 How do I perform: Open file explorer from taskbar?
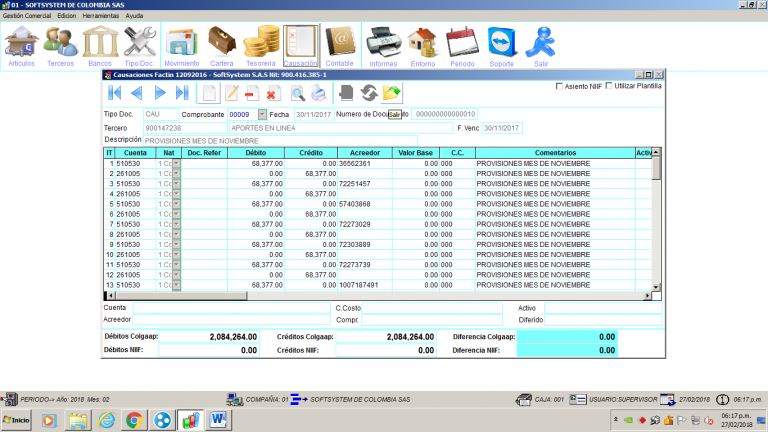coord(78,420)
